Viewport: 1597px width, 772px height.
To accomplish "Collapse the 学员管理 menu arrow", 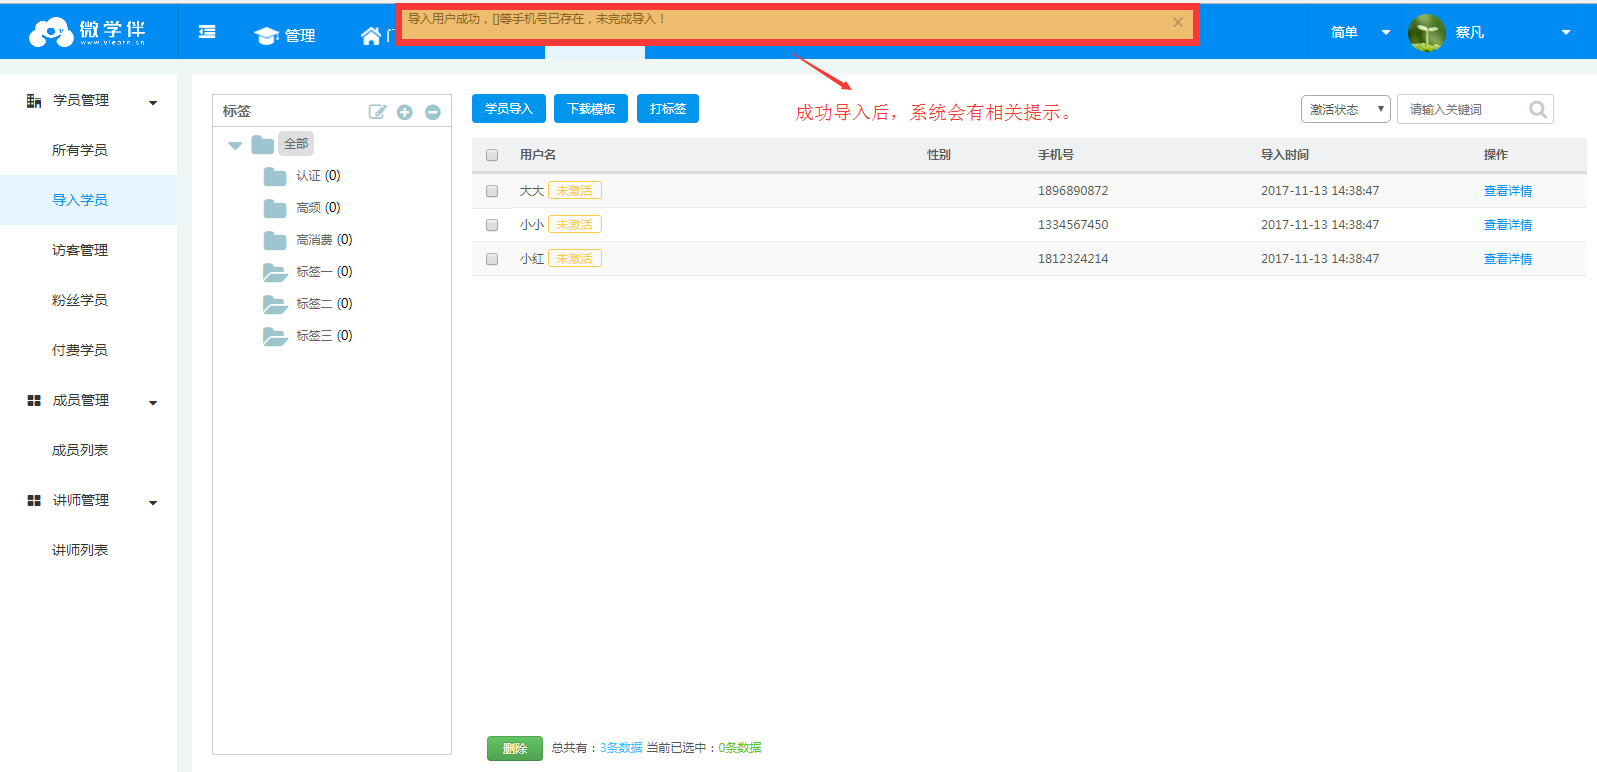I will tap(153, 102).
